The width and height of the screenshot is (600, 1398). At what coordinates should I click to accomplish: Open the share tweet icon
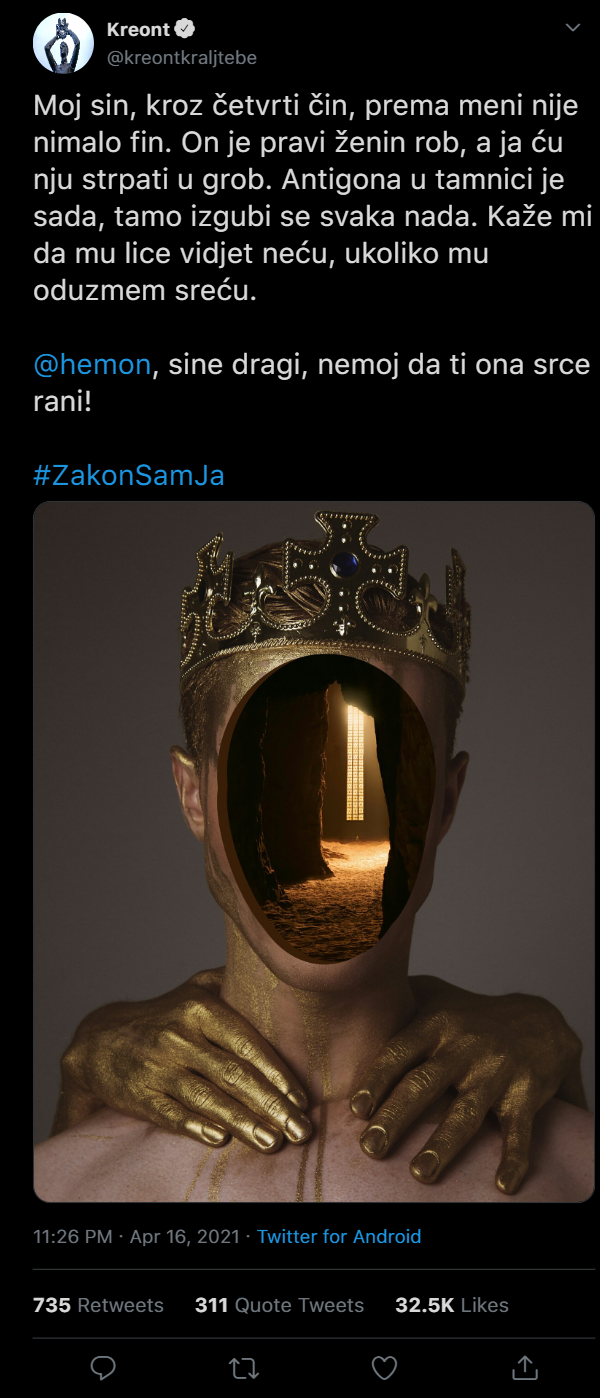[524, 1366]
